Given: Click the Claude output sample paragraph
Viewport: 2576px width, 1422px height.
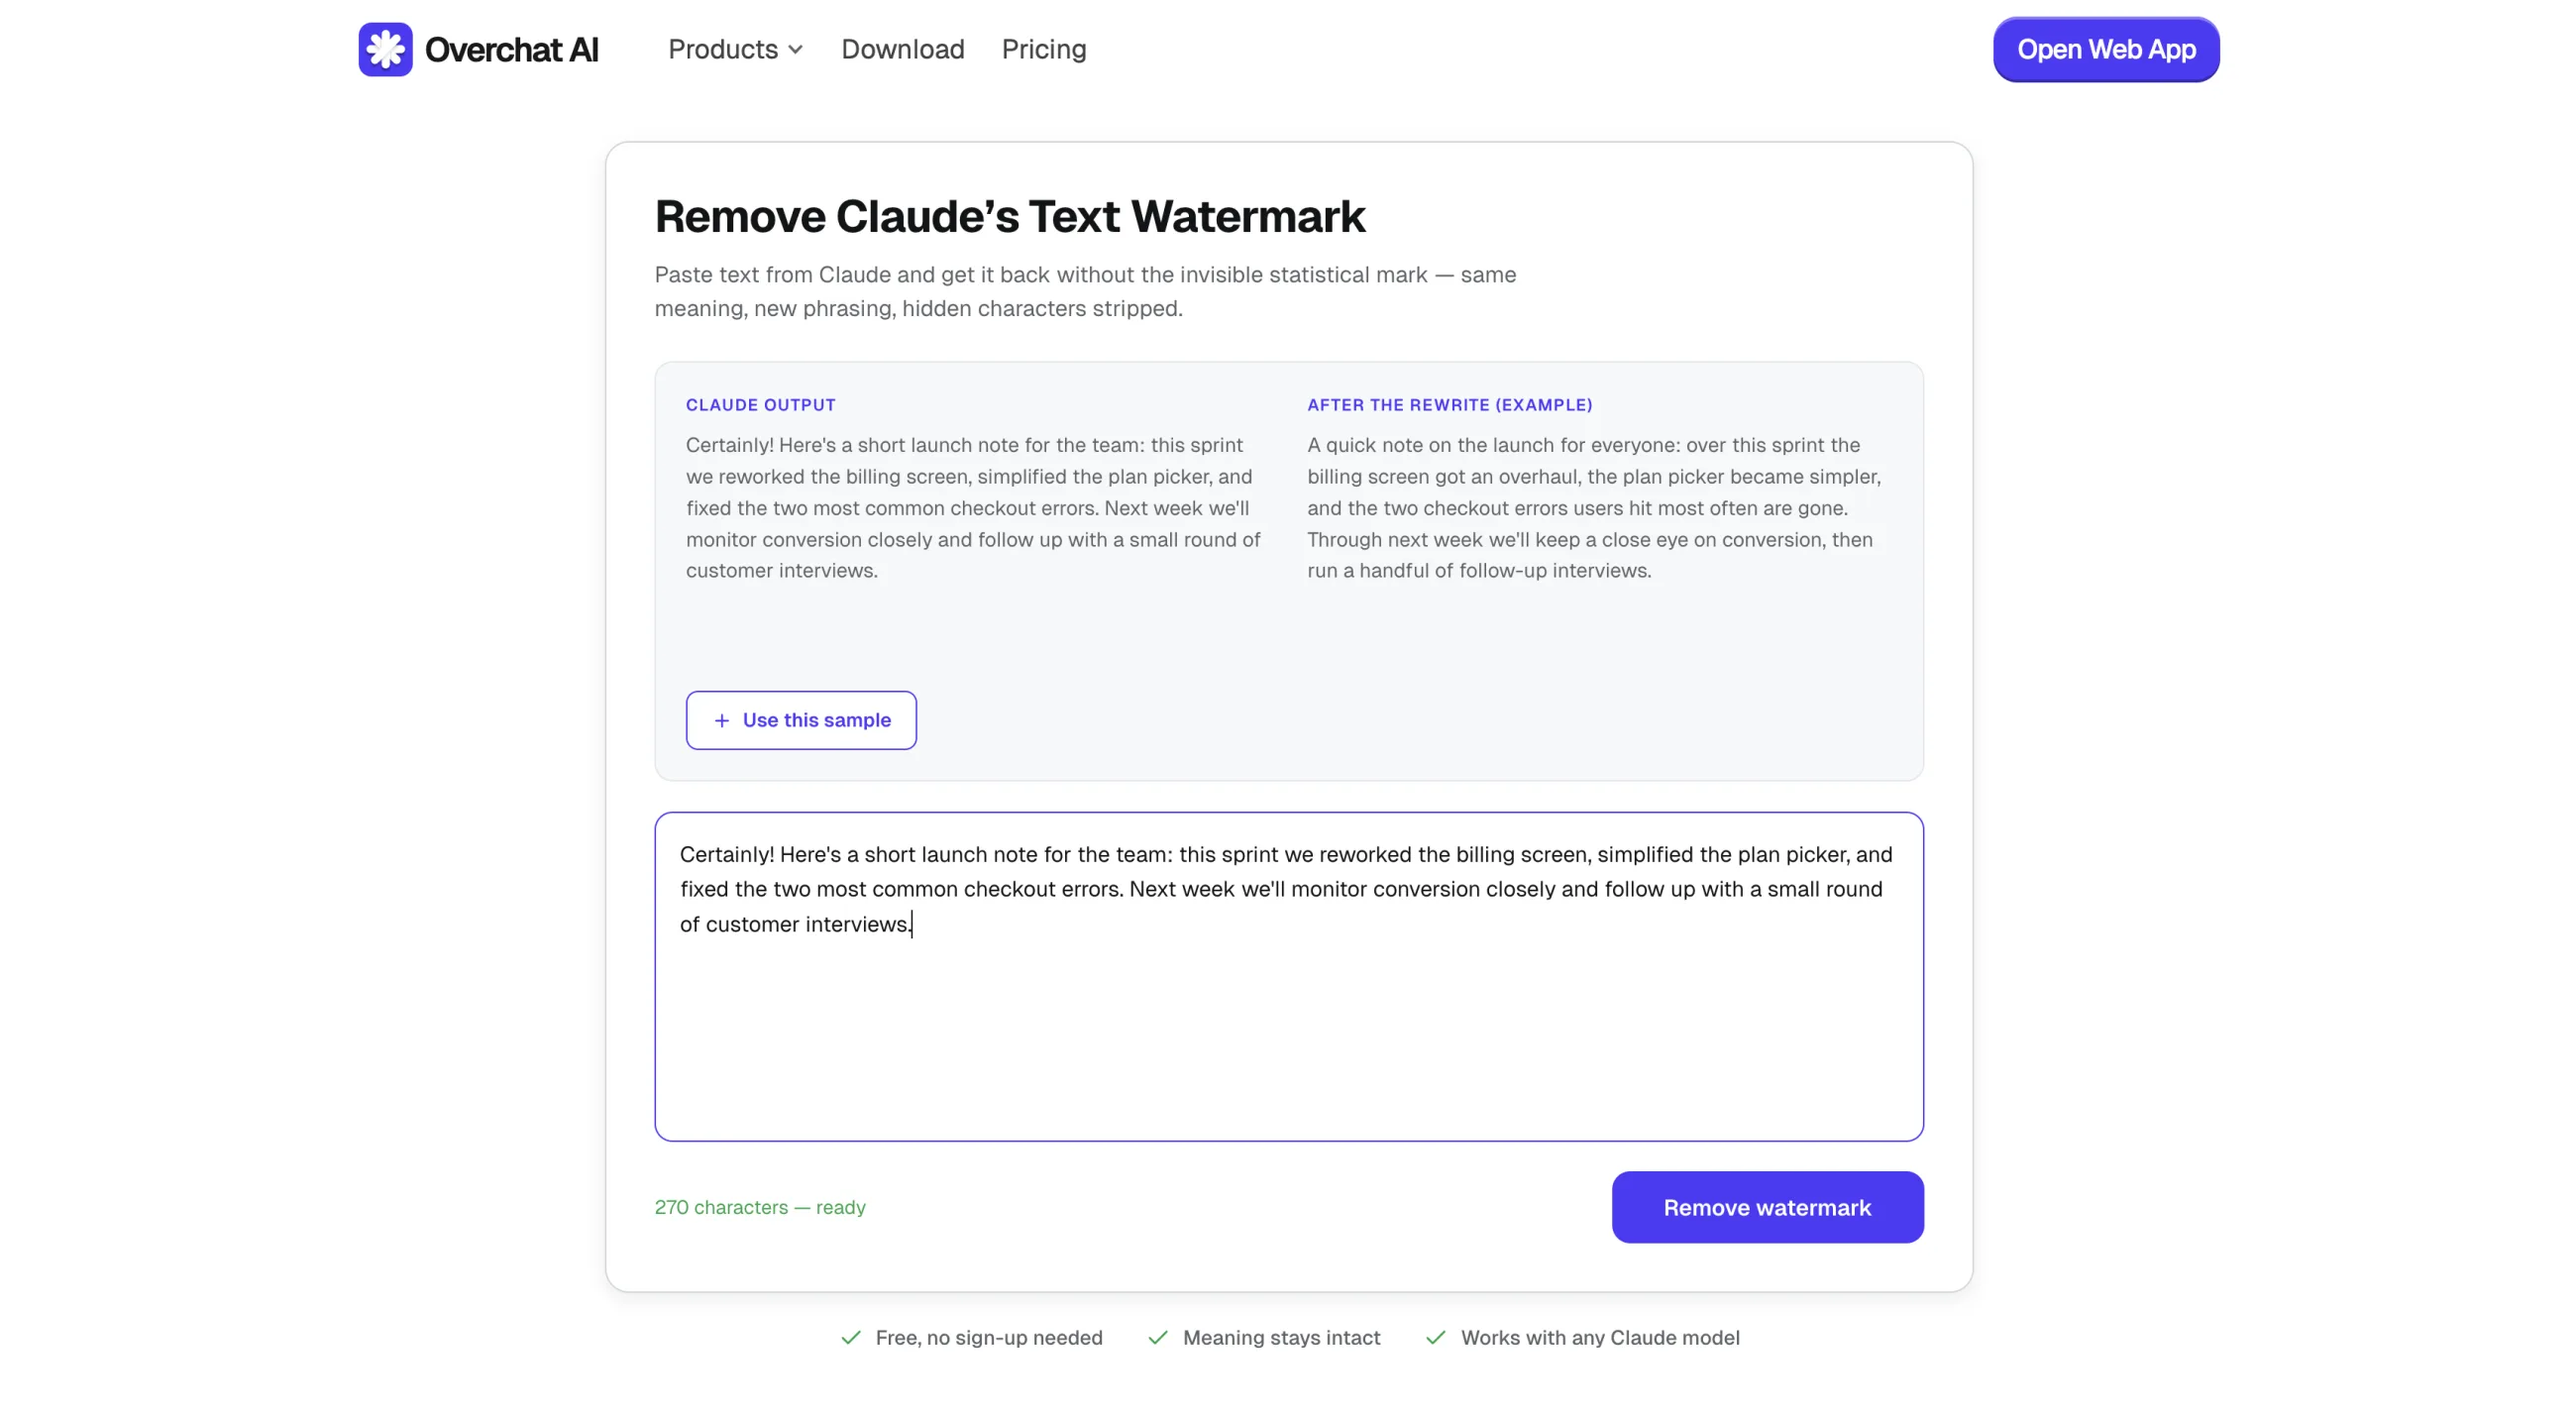Looking at the screenshot, I should click(972, 508).
